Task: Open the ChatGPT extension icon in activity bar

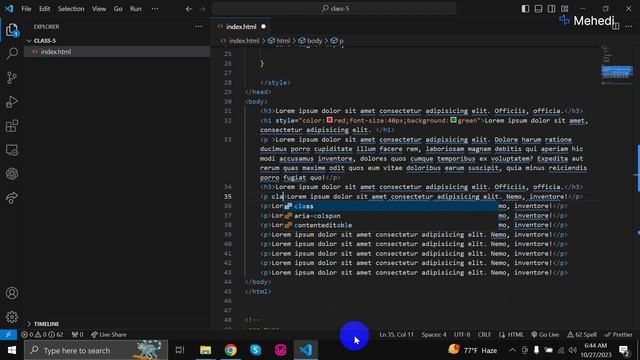Action: (12, 174)
